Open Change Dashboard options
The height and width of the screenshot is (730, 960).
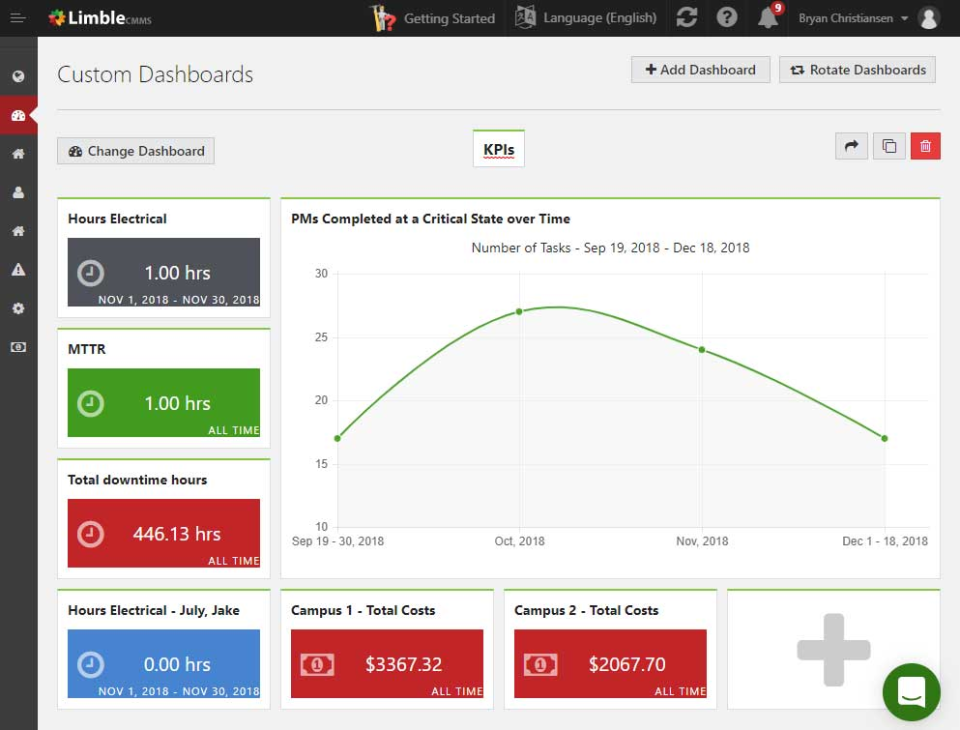[135, 151]
